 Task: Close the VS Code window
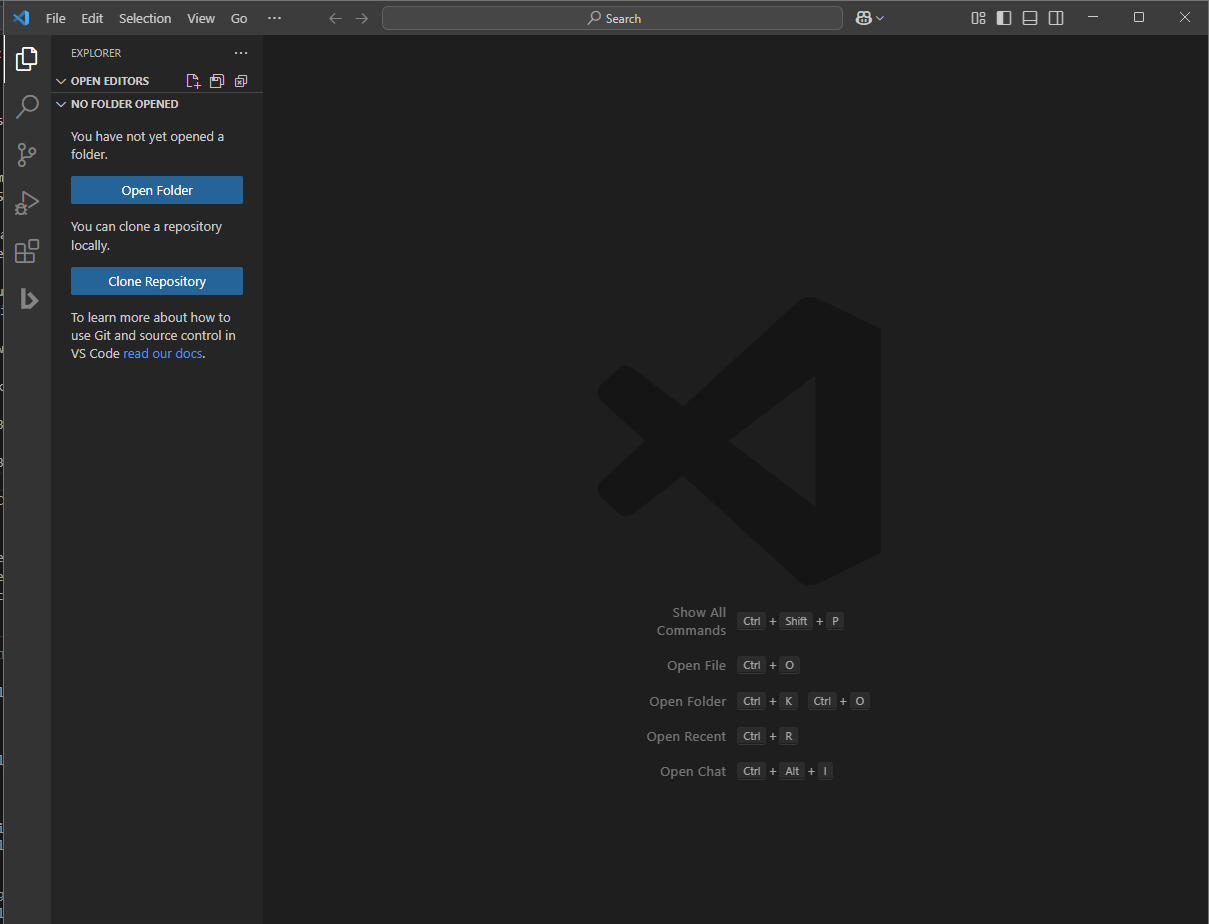point(1185,18)
